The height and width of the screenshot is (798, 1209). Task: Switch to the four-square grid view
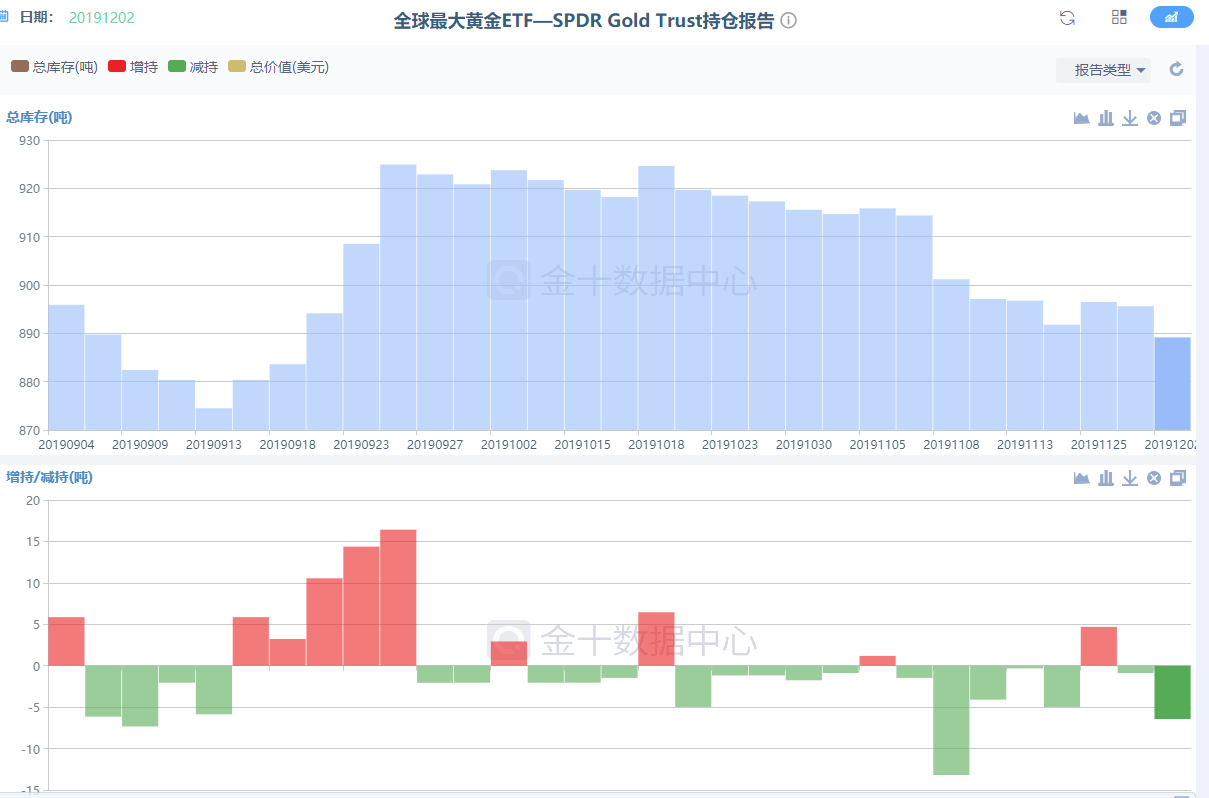(x=1119, y=17)
